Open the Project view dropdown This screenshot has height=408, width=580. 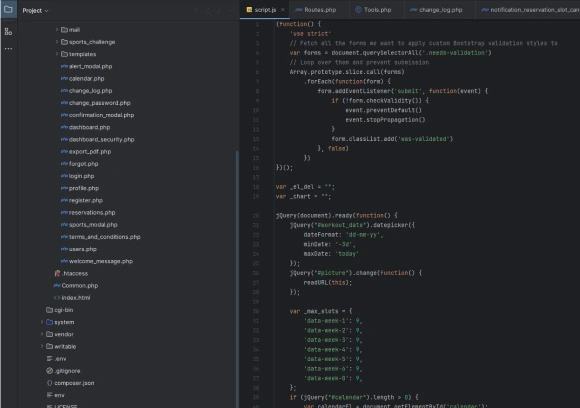click(36, 11)
